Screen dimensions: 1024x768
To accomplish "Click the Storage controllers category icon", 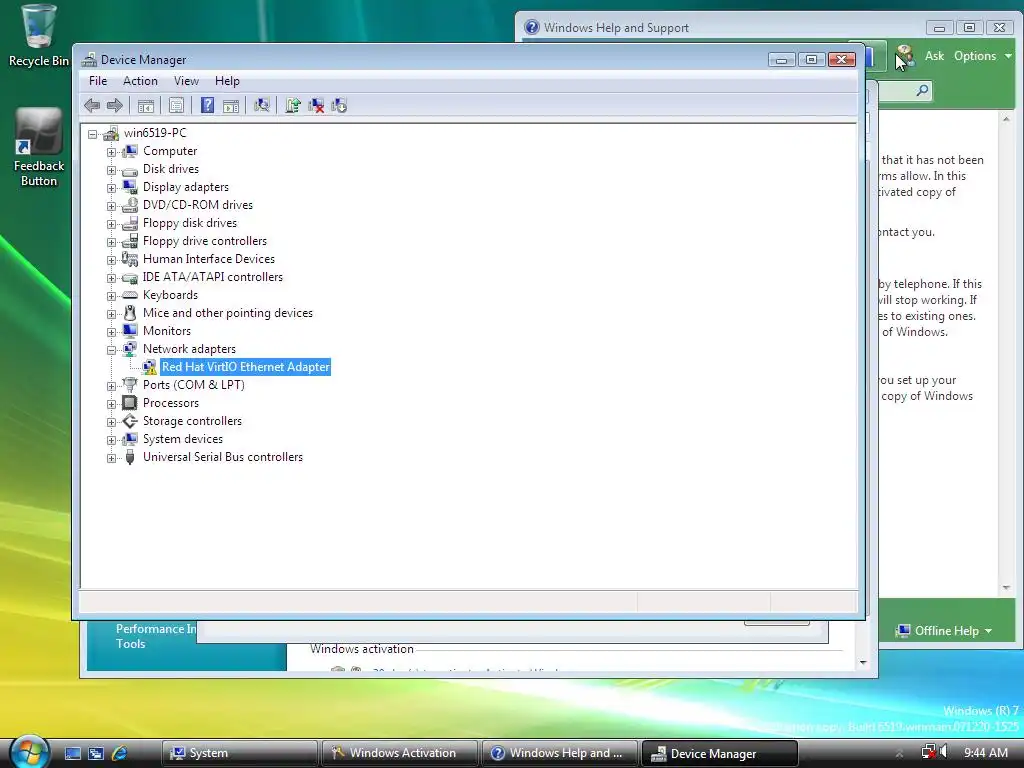I will tap(130, 421).
